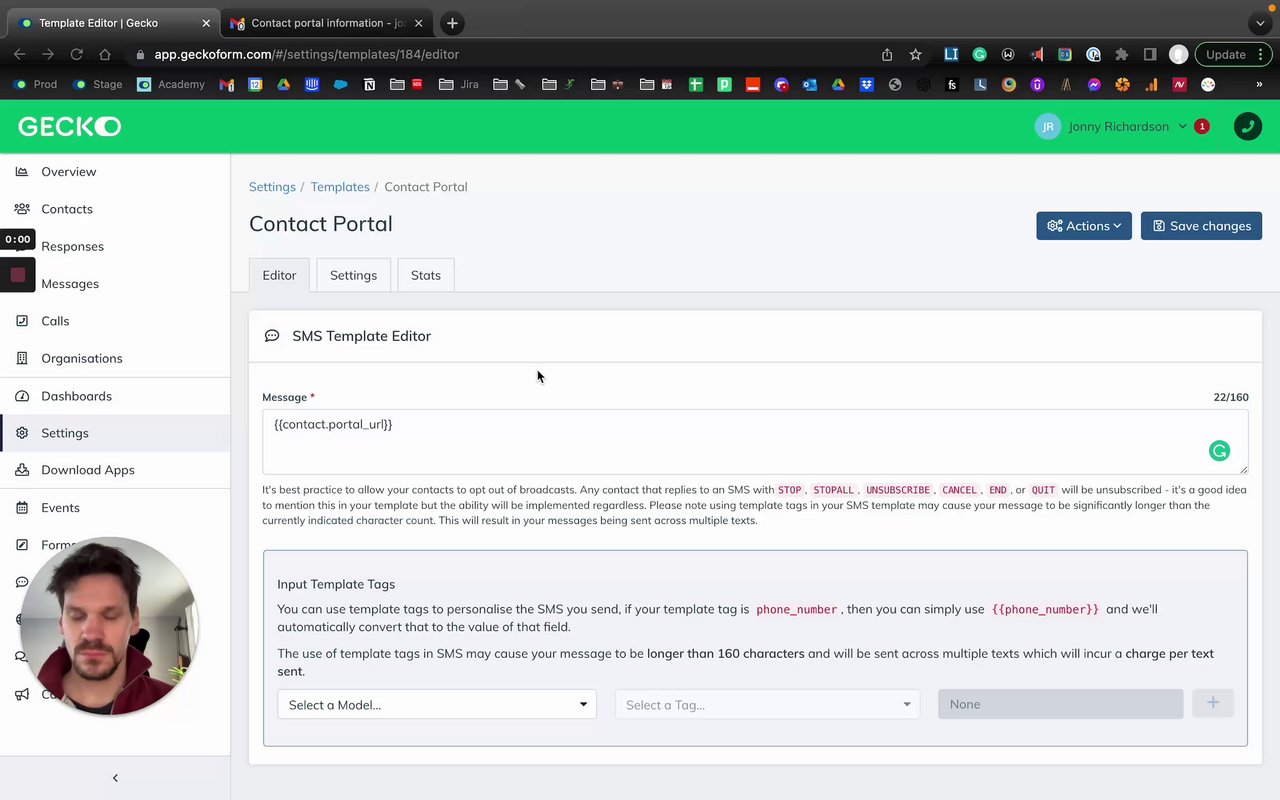Open the Actions dropdown menu
The image size is (1280, 800).
pyautogui.click(x=1084, y=226)
